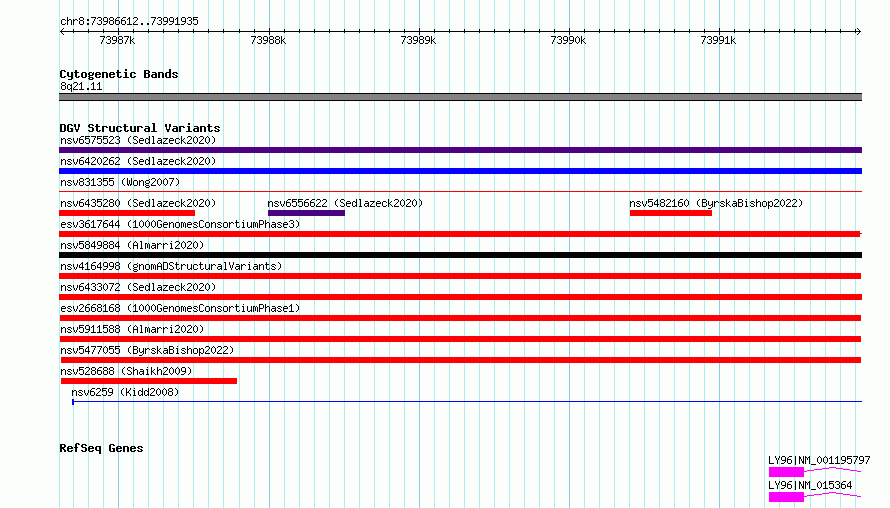Viewport: 890px width, 508px height.
Task: Click the 73989k ruler tick label
Action: pyautogui.click(x=418, y=40)
